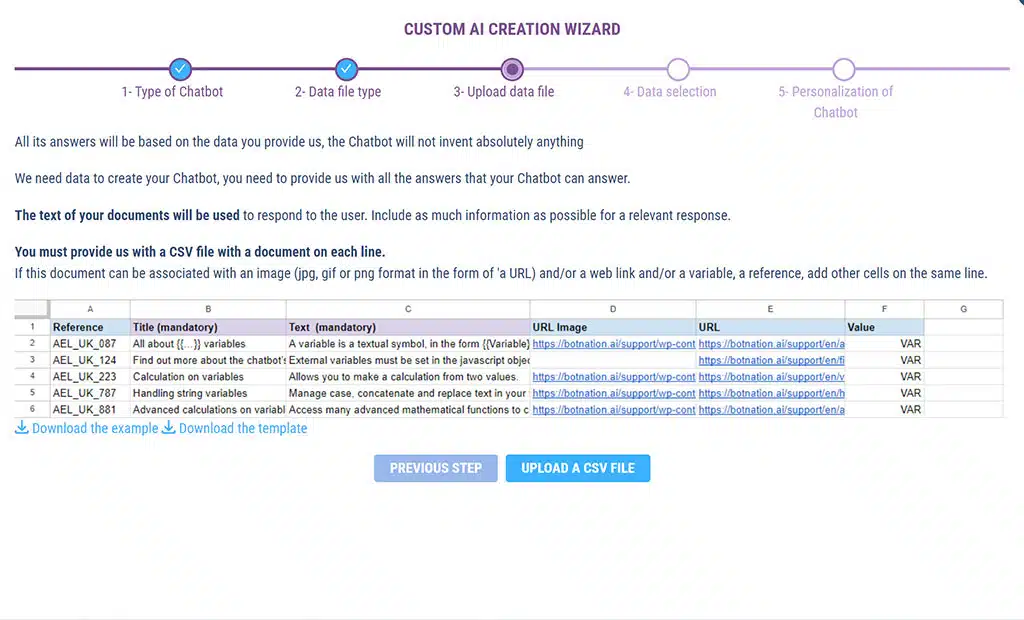Open the '1- Type of Chatbot' step
The height and width of the screenshot is (620, 1024).
172,92
